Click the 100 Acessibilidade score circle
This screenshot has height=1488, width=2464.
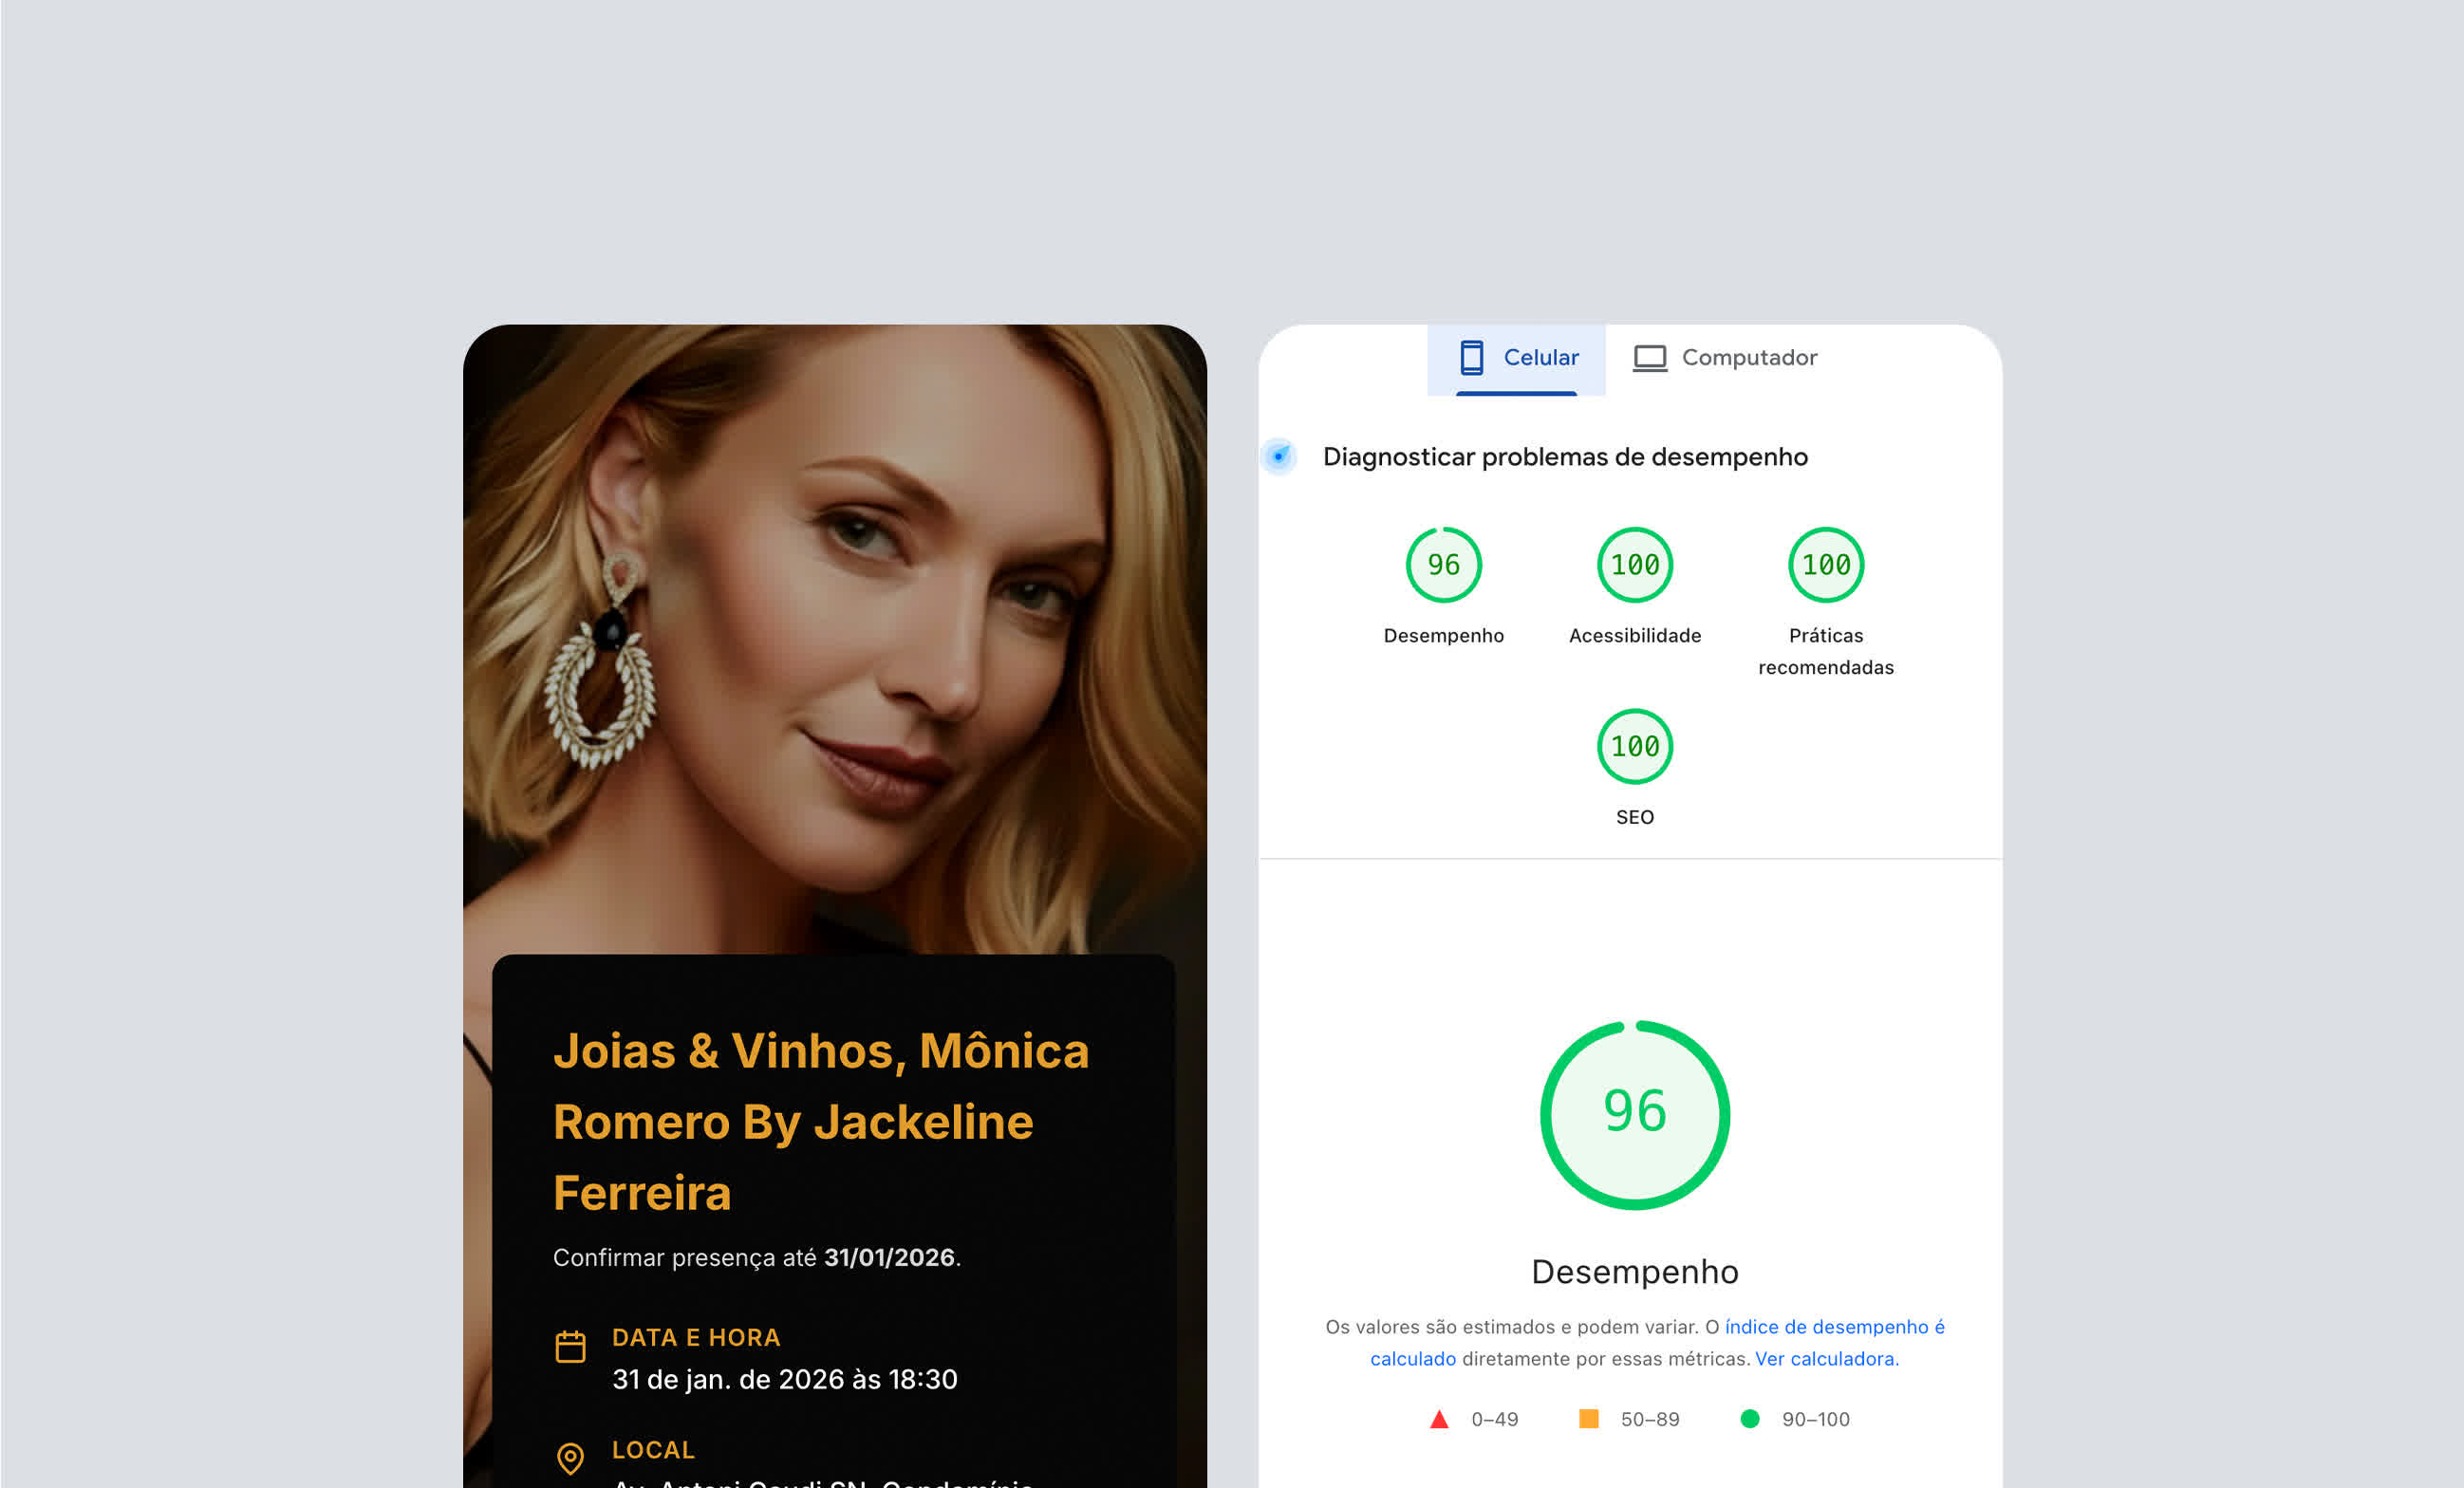(x=1633, y=565)
